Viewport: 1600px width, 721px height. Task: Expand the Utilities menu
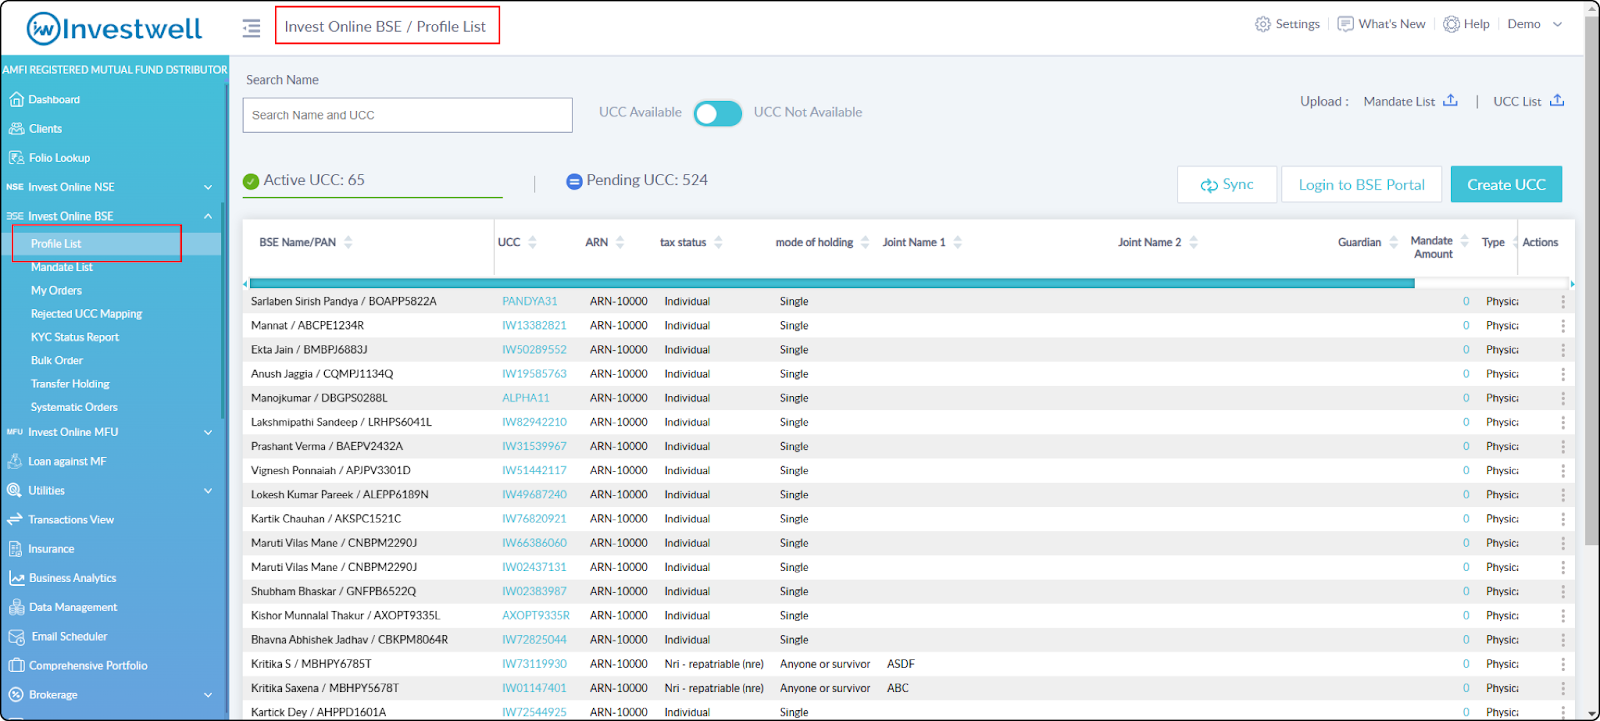[208, 490]
